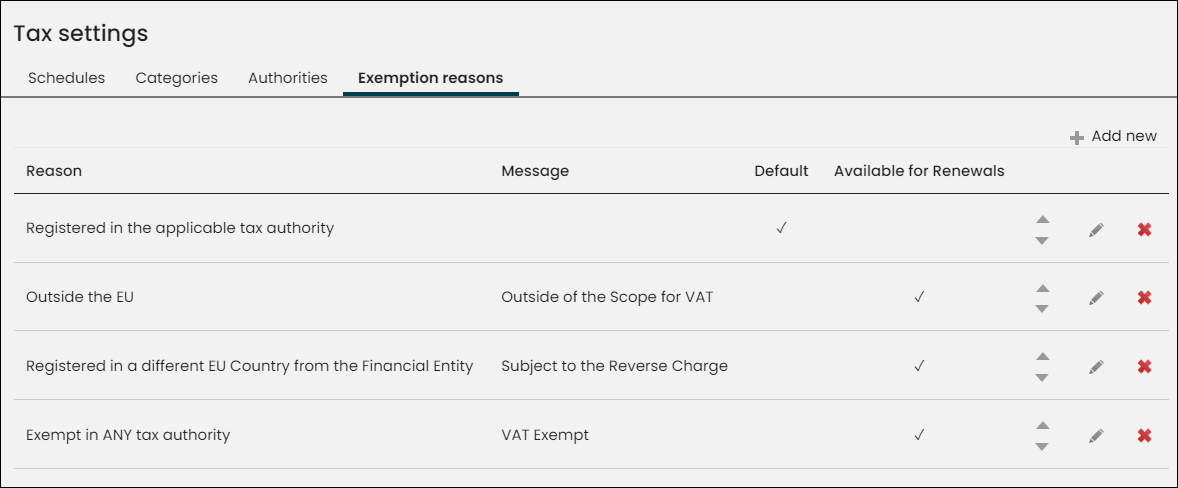Edit the 'Subject to the Reverse Charge' row
This screenshot has width=1178, height=488.
[1096, 366]
